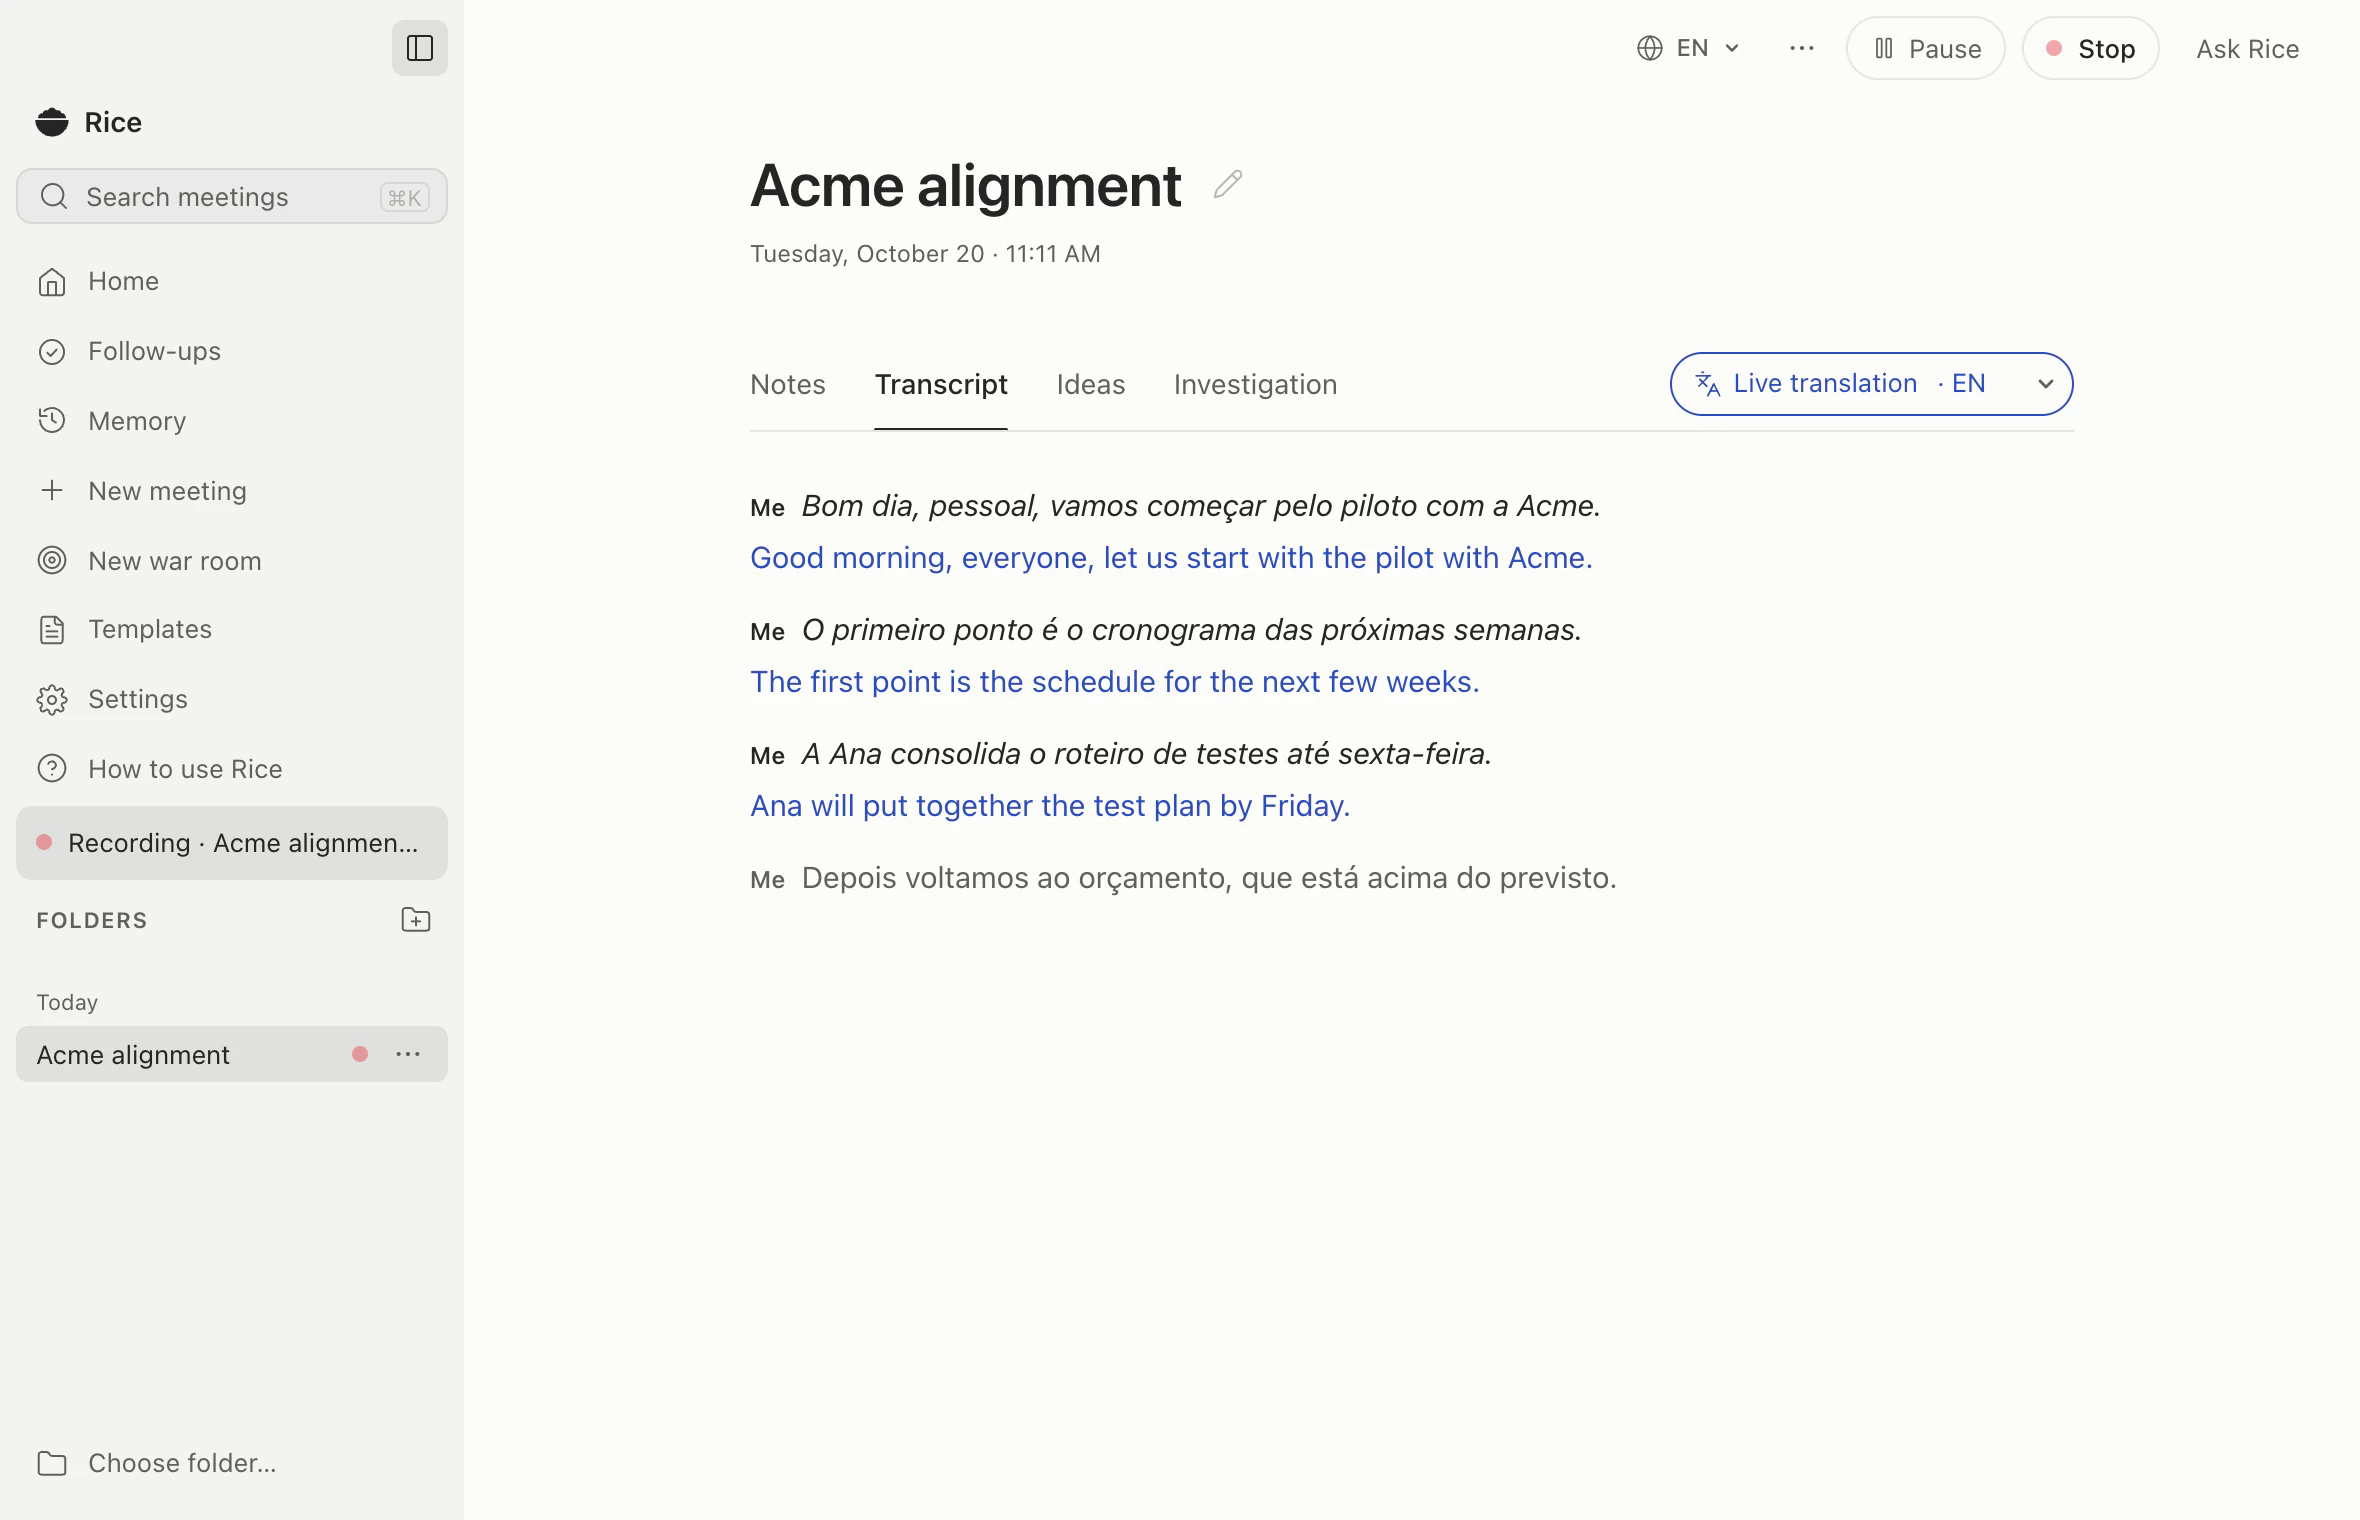Click the plus icon for New meeting
The height and width of the screenshot is (1520, 2360).
pos(52,490)
